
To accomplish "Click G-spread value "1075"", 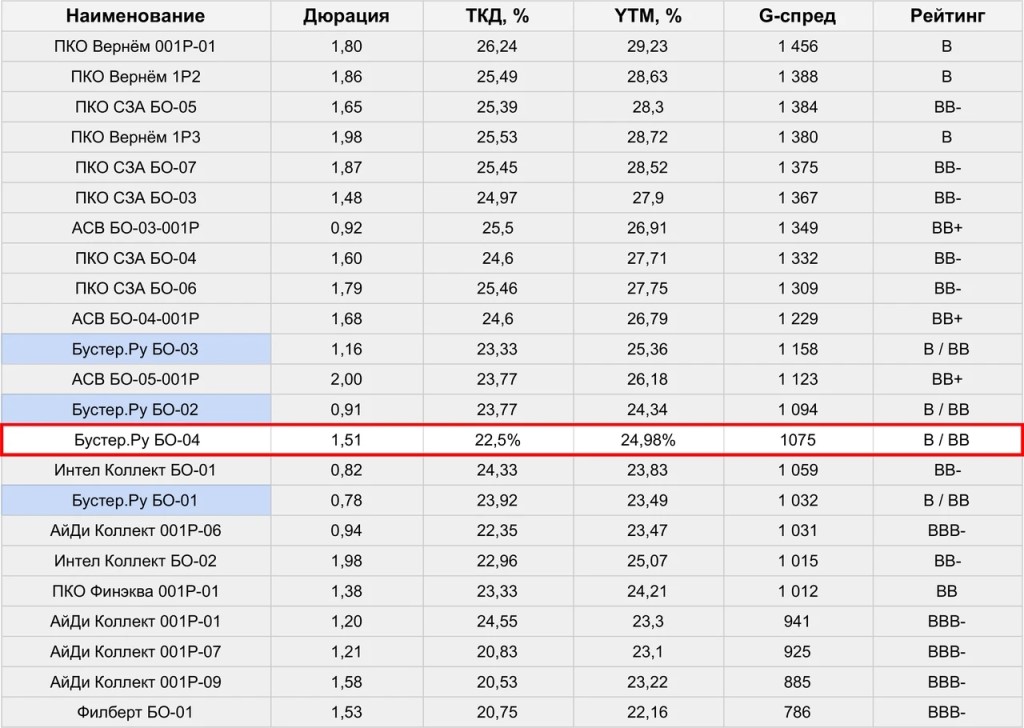I will [x=797, y=440].
